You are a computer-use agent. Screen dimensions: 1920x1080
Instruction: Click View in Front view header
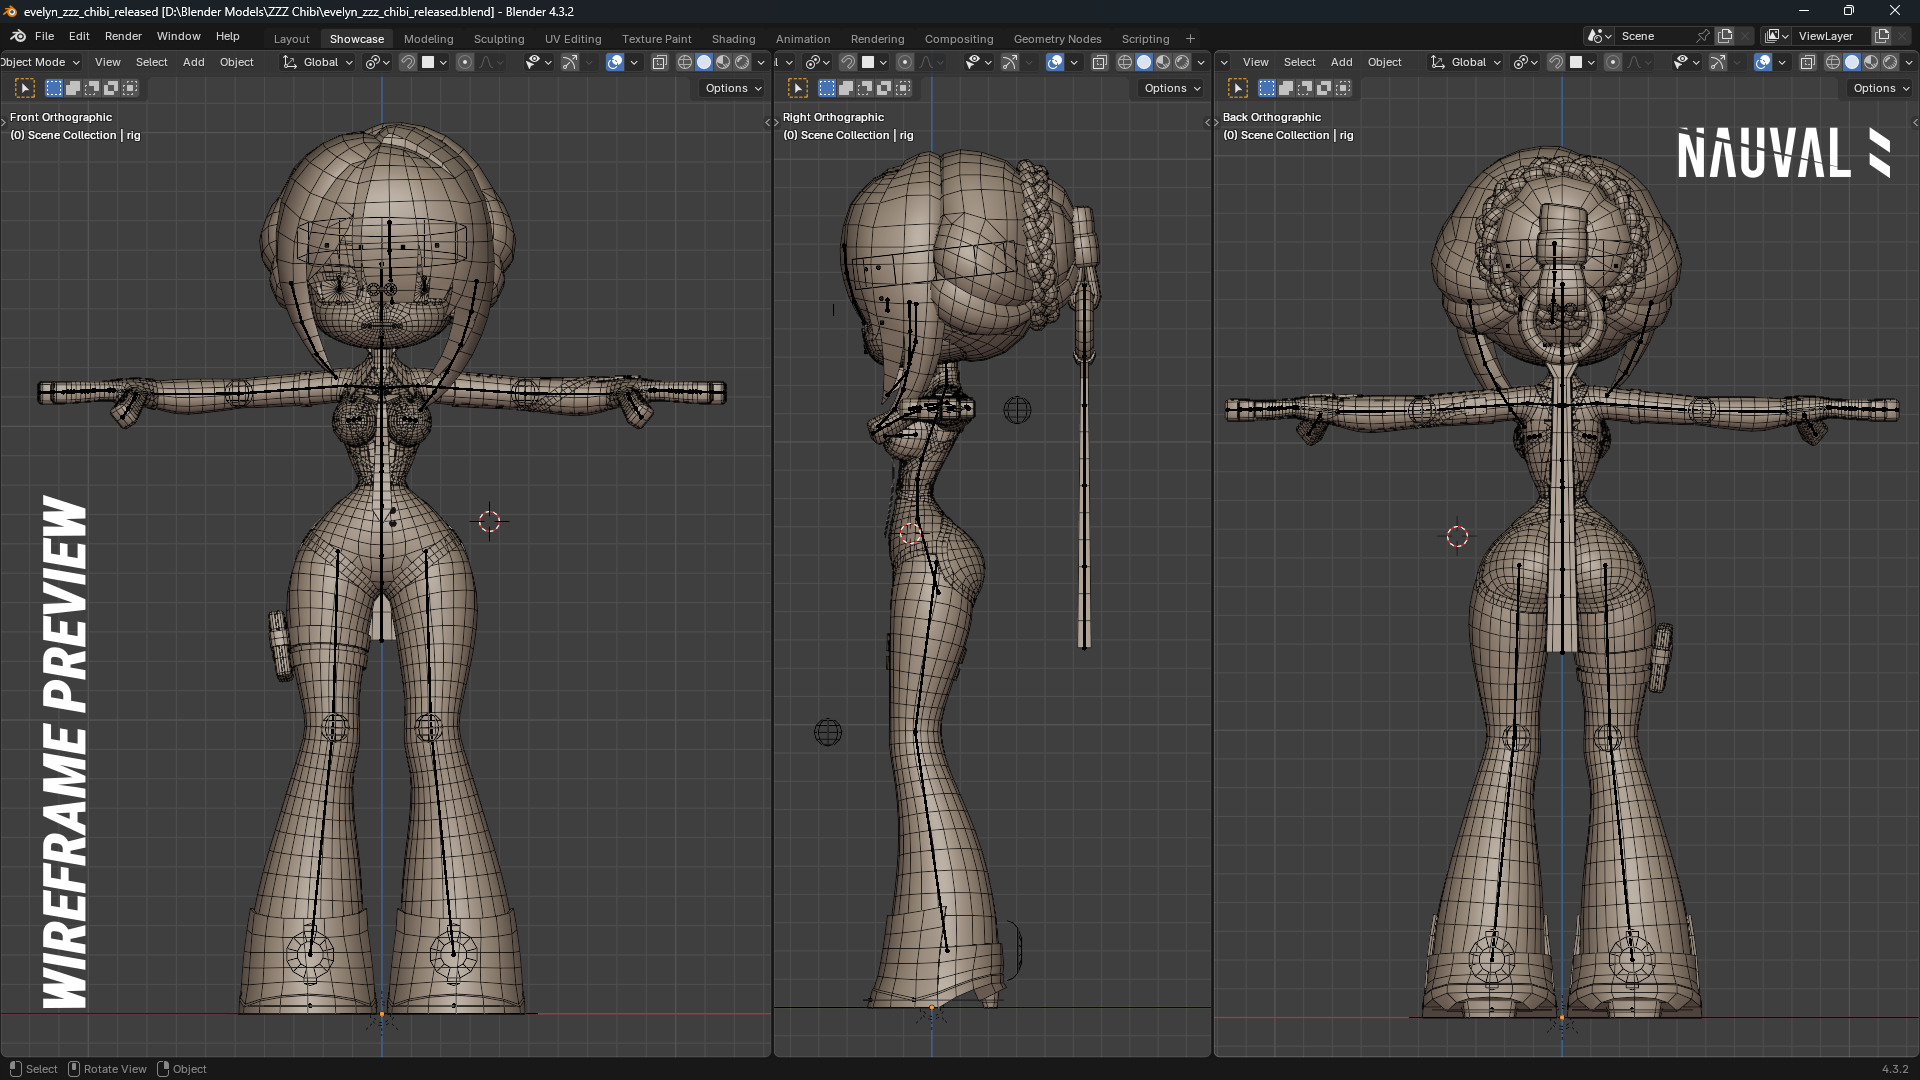pos(107,62)
